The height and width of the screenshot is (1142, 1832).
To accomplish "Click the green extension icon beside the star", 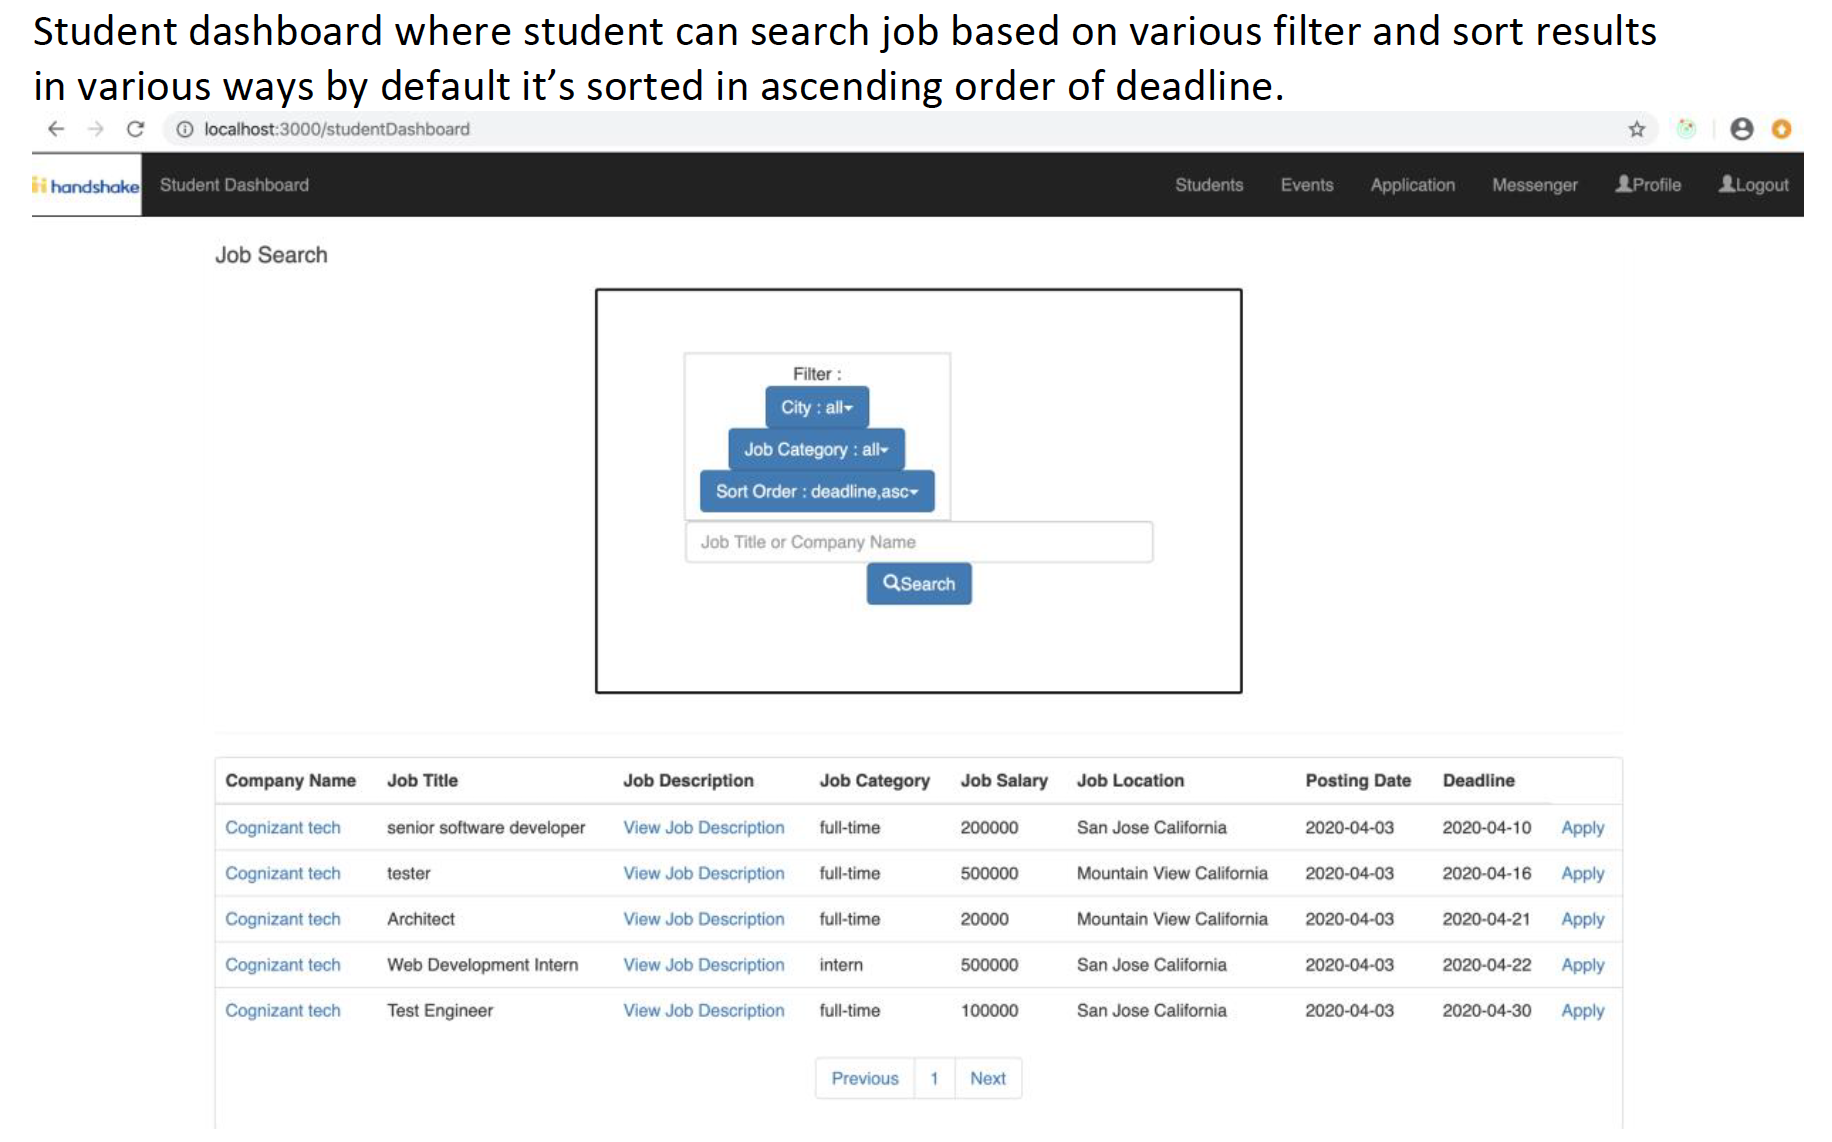I will click(x=1687, y=129).
